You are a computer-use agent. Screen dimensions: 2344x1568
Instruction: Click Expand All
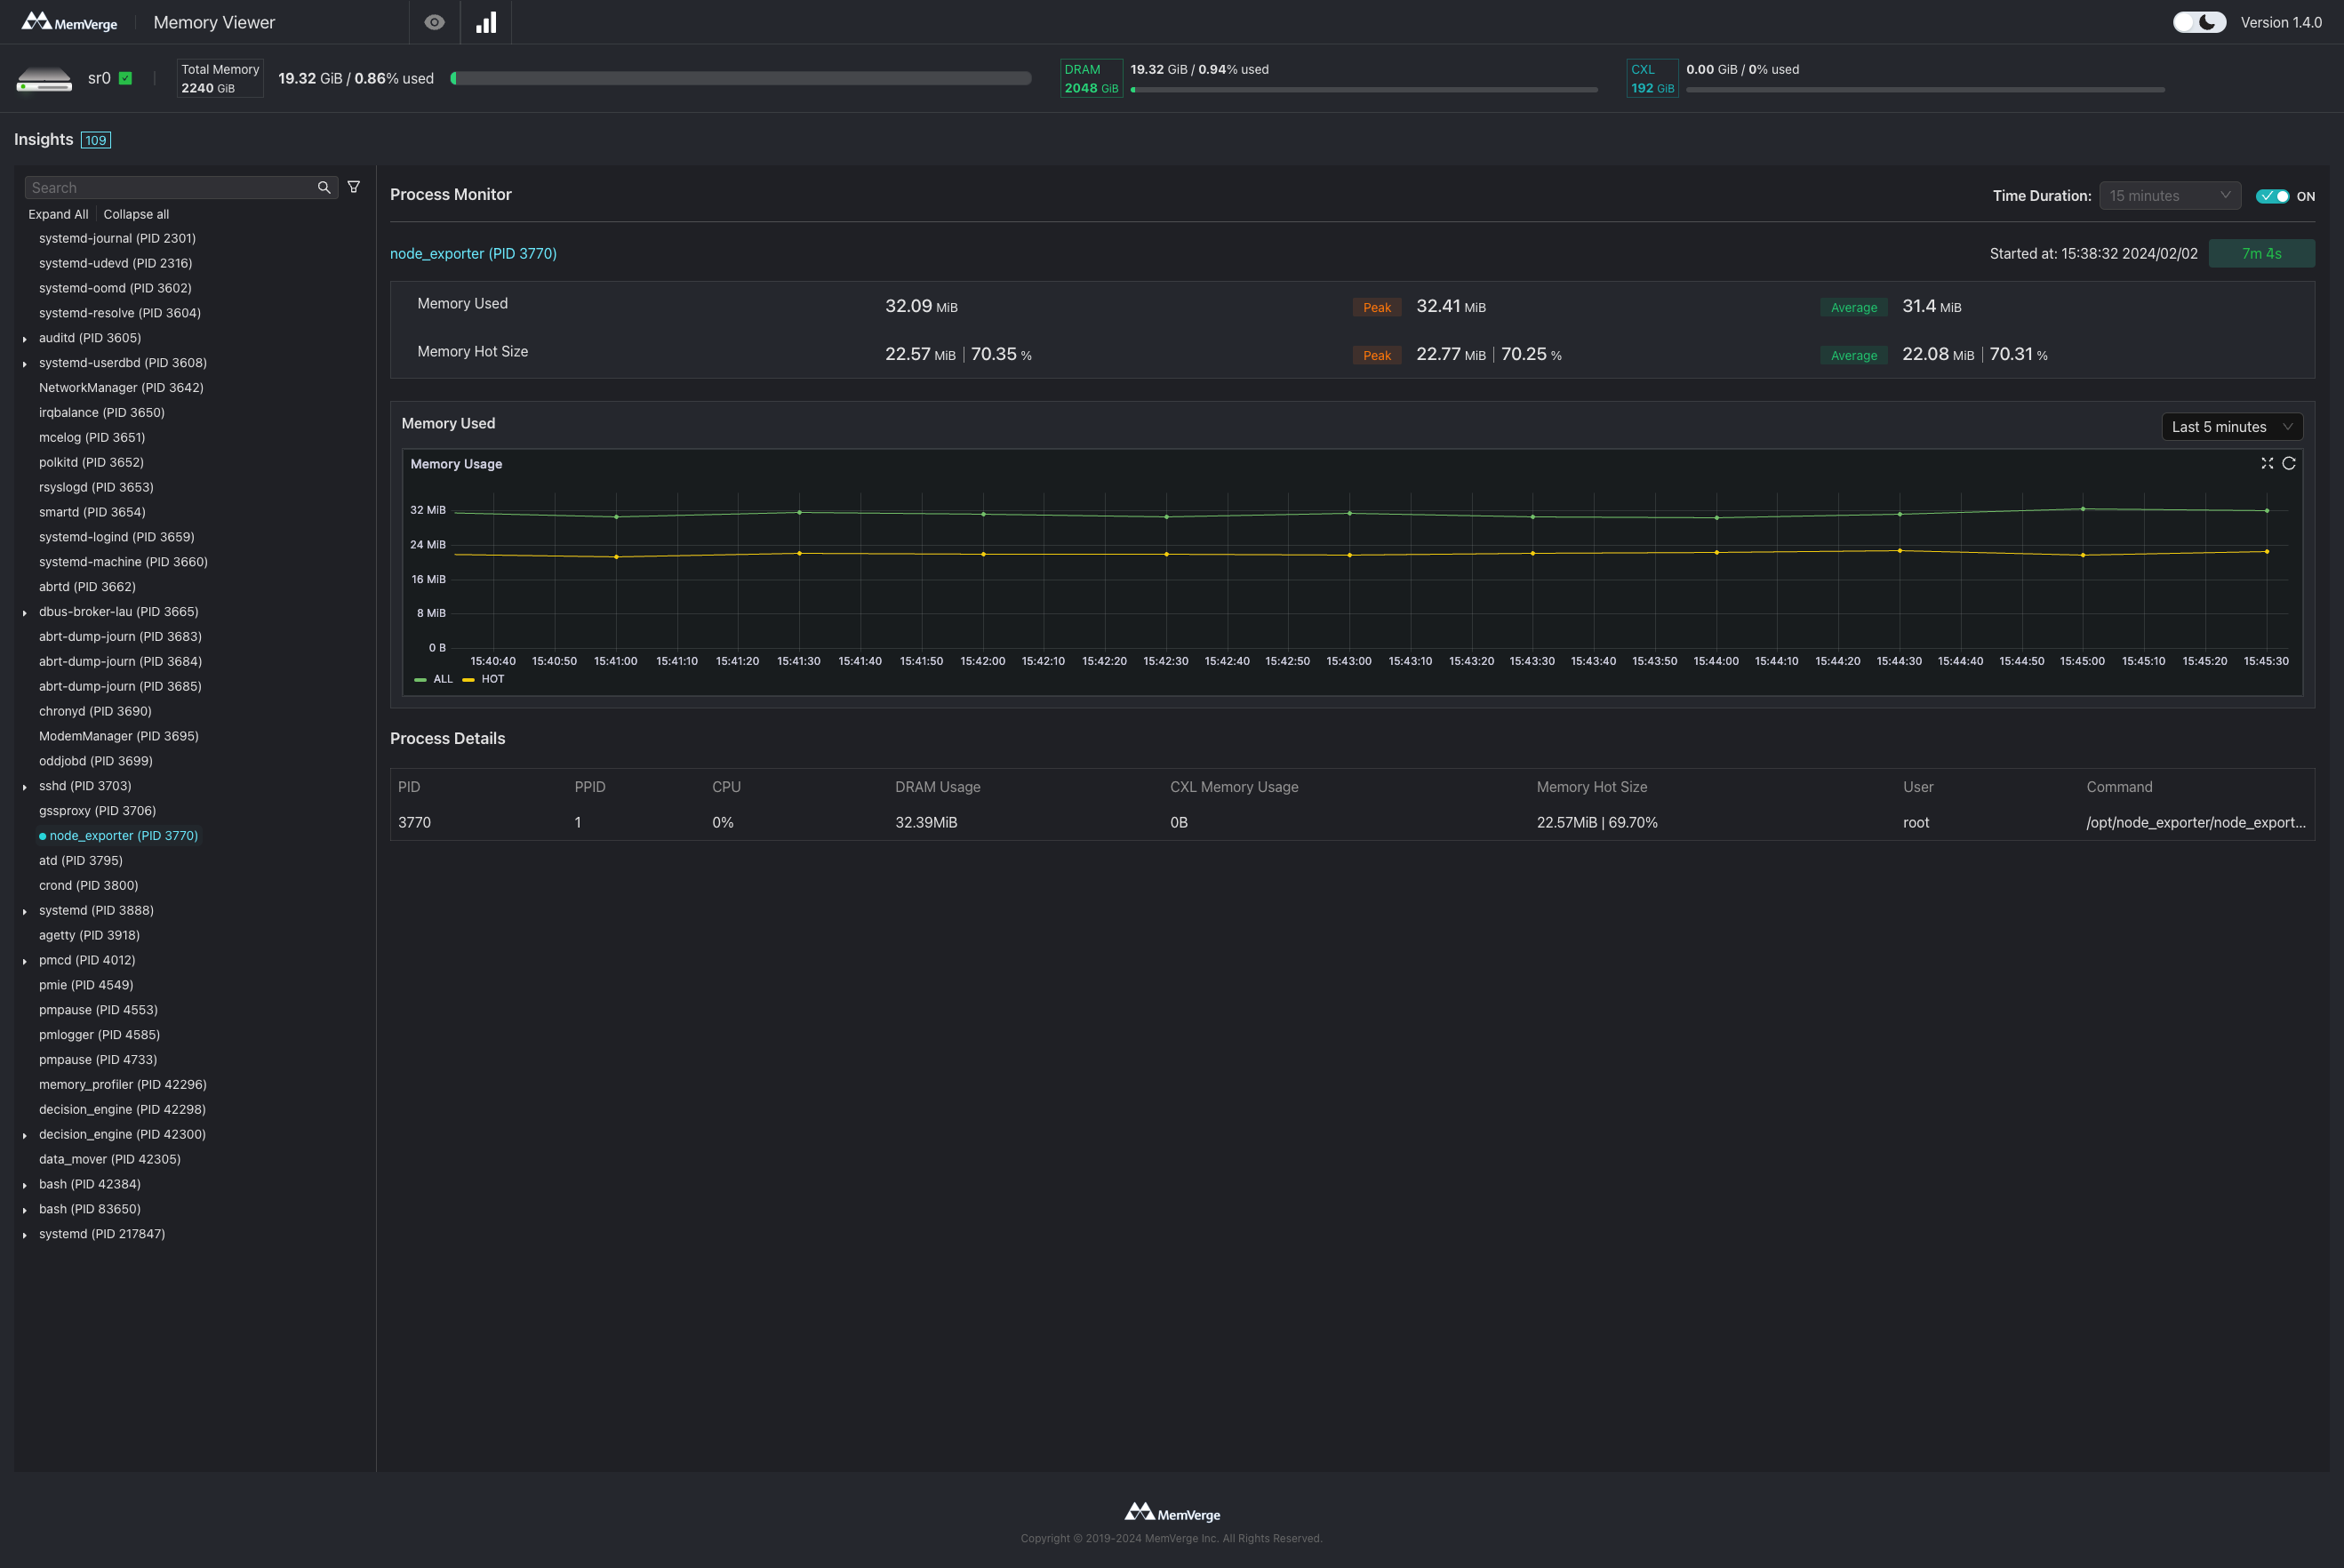point(58,214)
